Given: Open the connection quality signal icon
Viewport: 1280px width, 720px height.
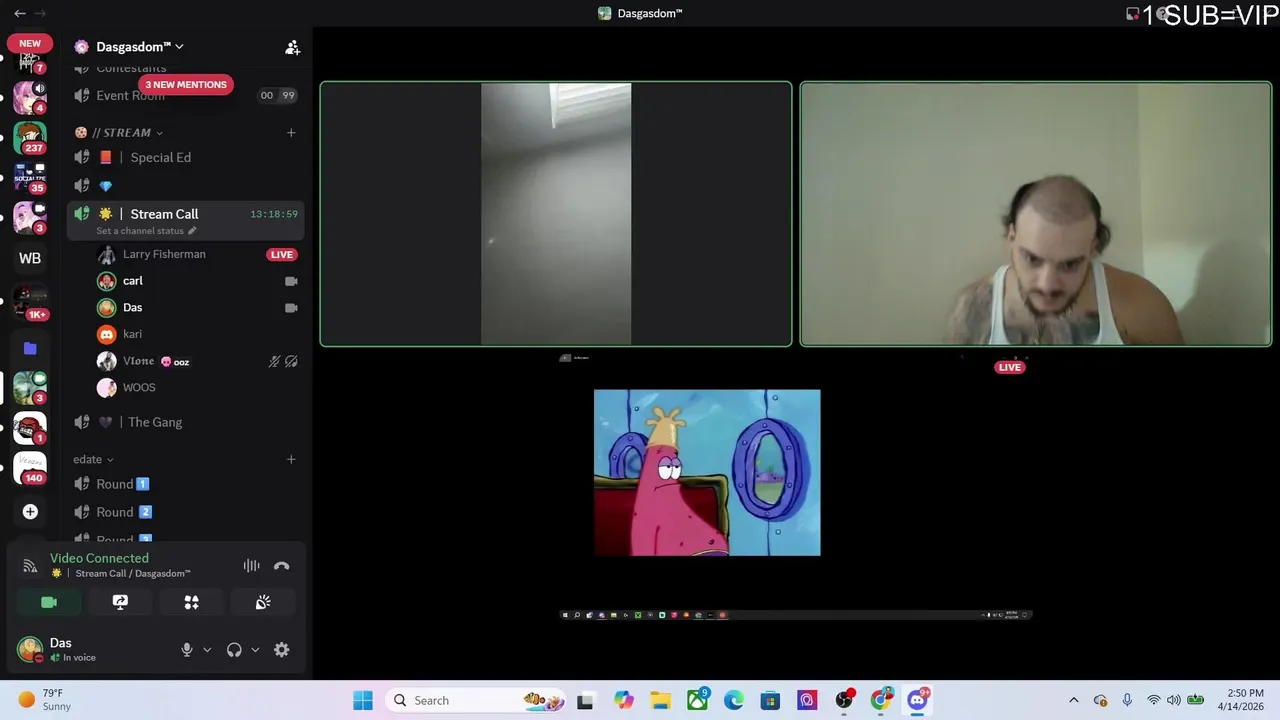Looking at the screenshot, I should coord(30,566).
